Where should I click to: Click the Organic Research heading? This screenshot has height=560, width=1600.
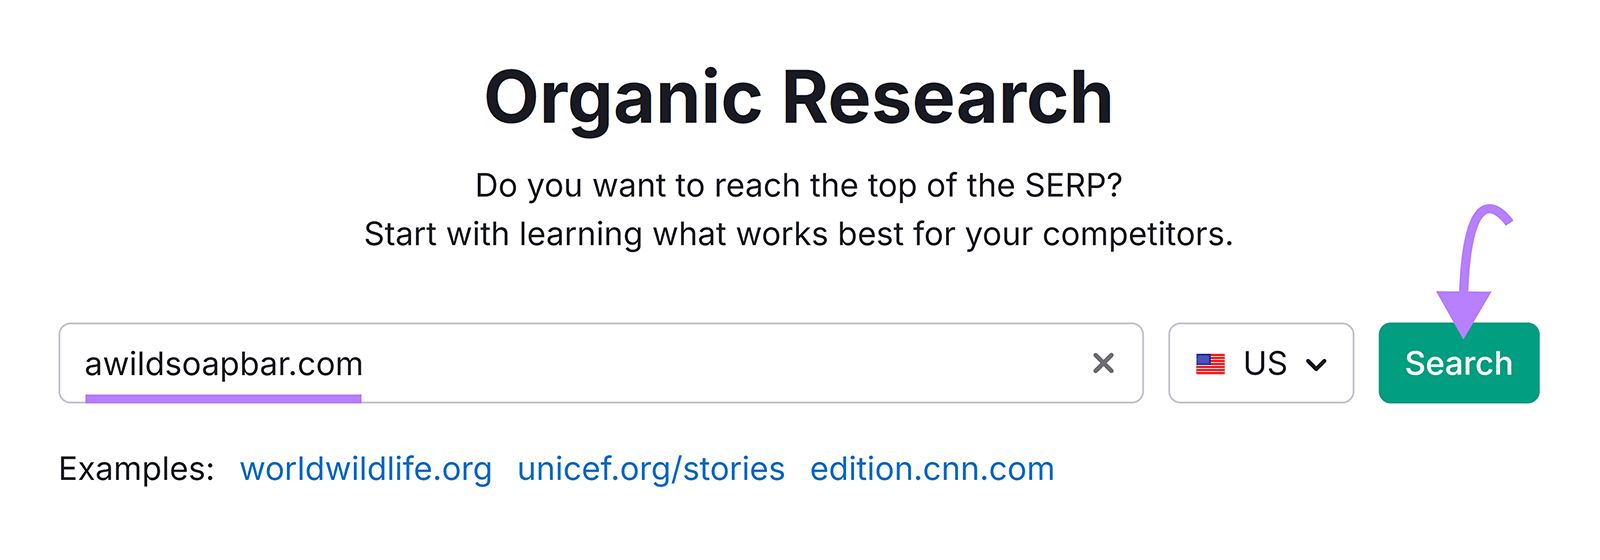pos(798,98)
